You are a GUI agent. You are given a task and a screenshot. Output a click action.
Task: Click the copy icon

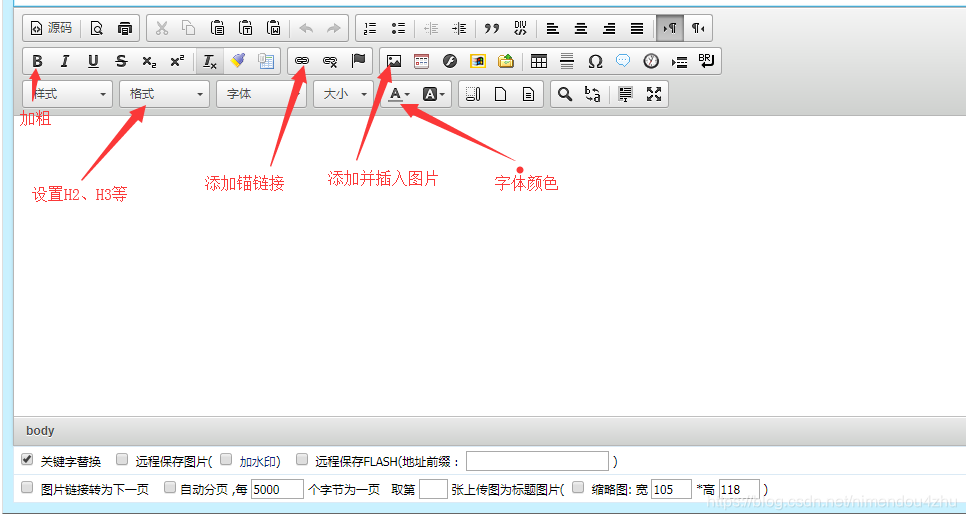point(189,28)
